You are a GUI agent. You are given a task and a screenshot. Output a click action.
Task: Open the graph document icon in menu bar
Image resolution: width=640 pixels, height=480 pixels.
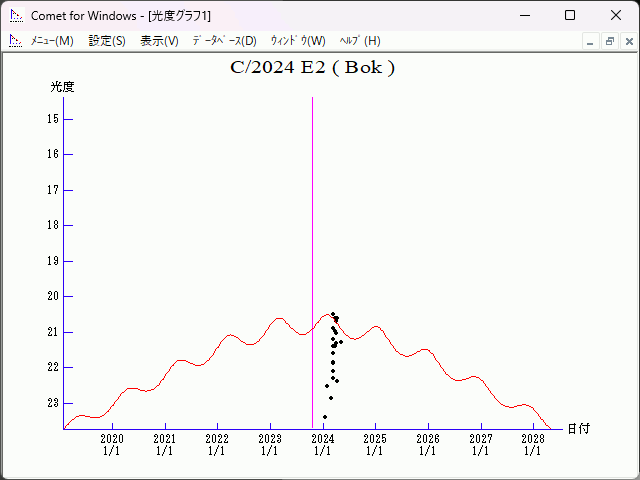pos(15,41)
